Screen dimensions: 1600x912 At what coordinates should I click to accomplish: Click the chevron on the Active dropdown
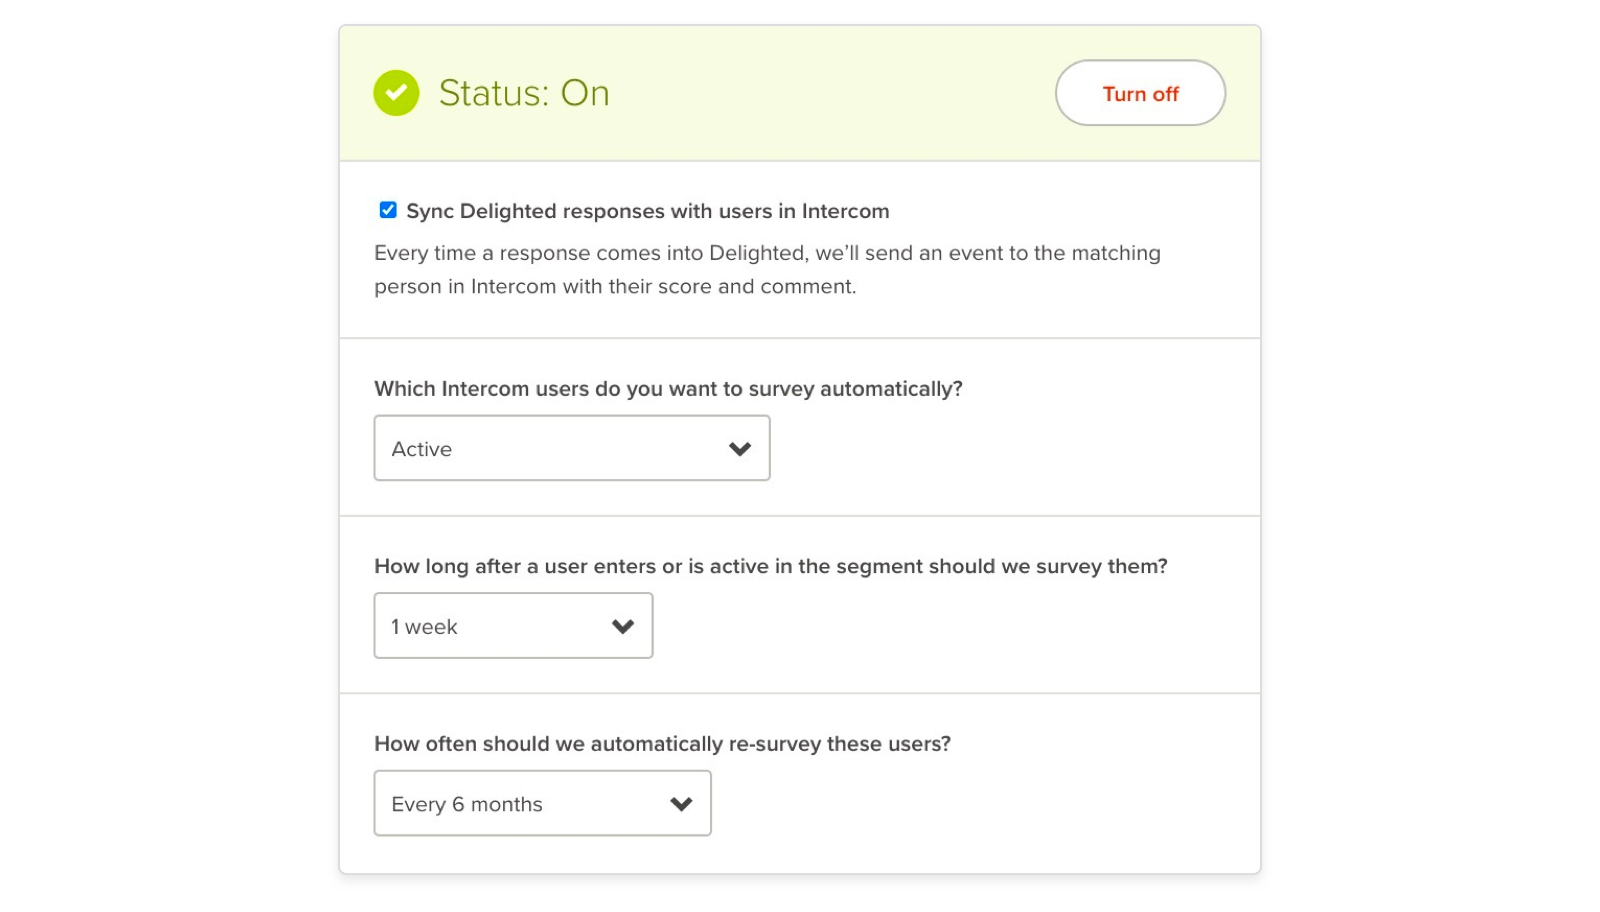(x=739, y=448)
